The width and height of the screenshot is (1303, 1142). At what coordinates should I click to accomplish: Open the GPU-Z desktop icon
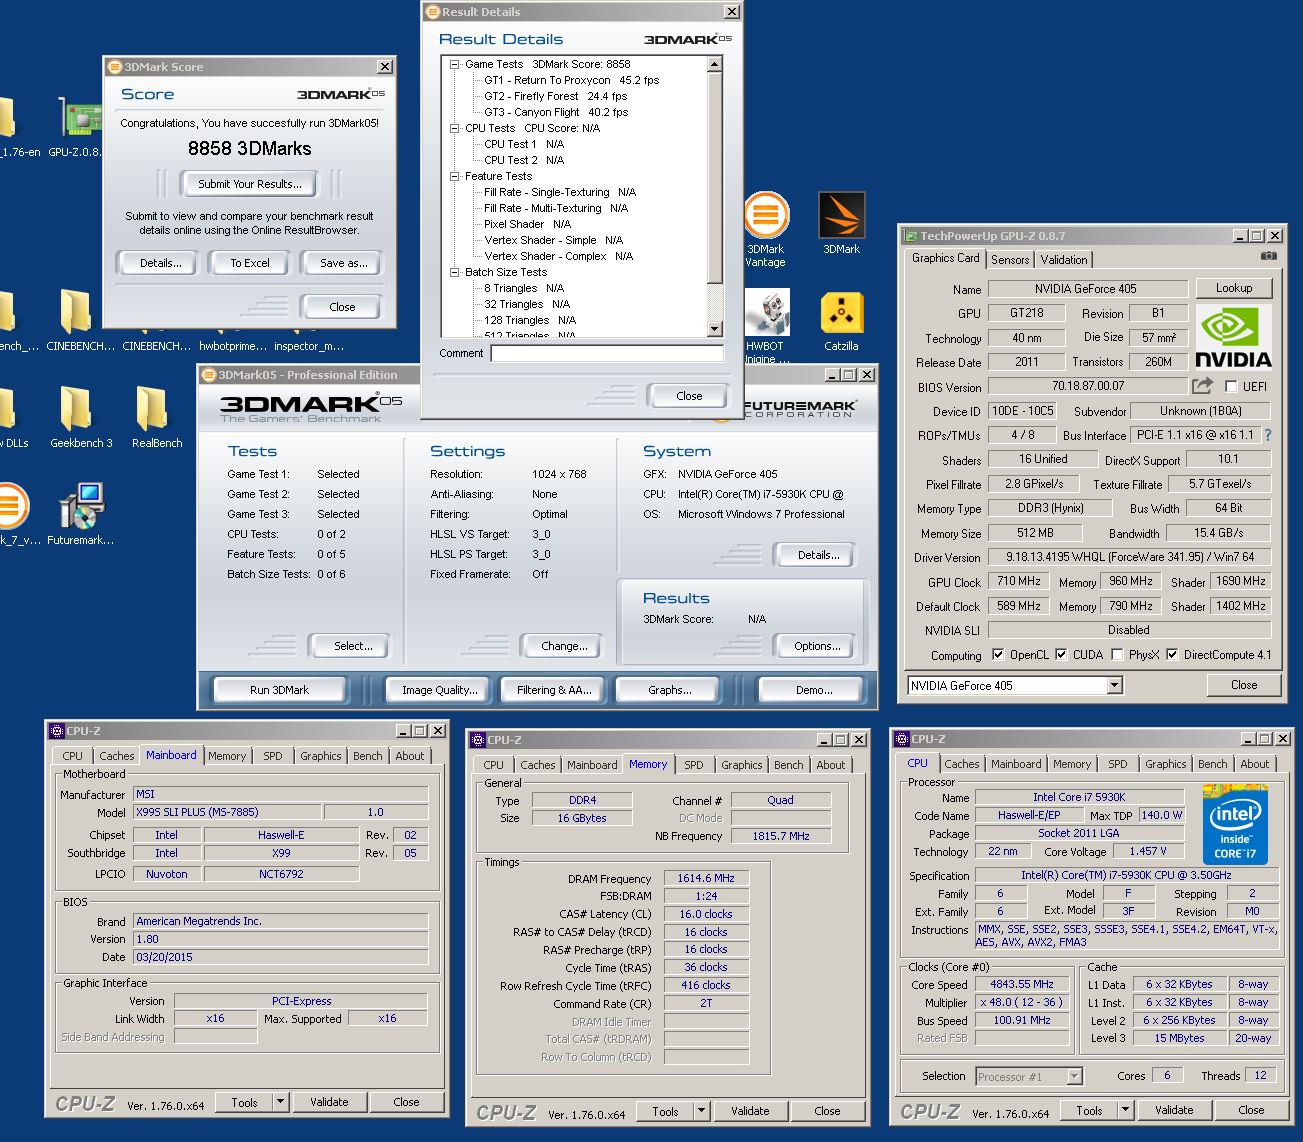click(x=78, y=128)
